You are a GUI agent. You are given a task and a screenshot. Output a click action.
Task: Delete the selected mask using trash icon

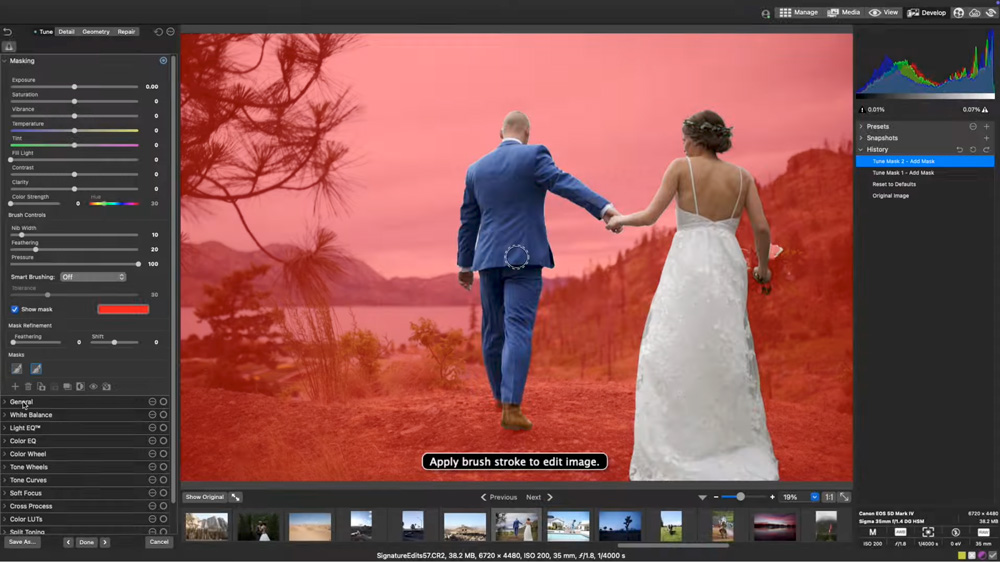28,386
